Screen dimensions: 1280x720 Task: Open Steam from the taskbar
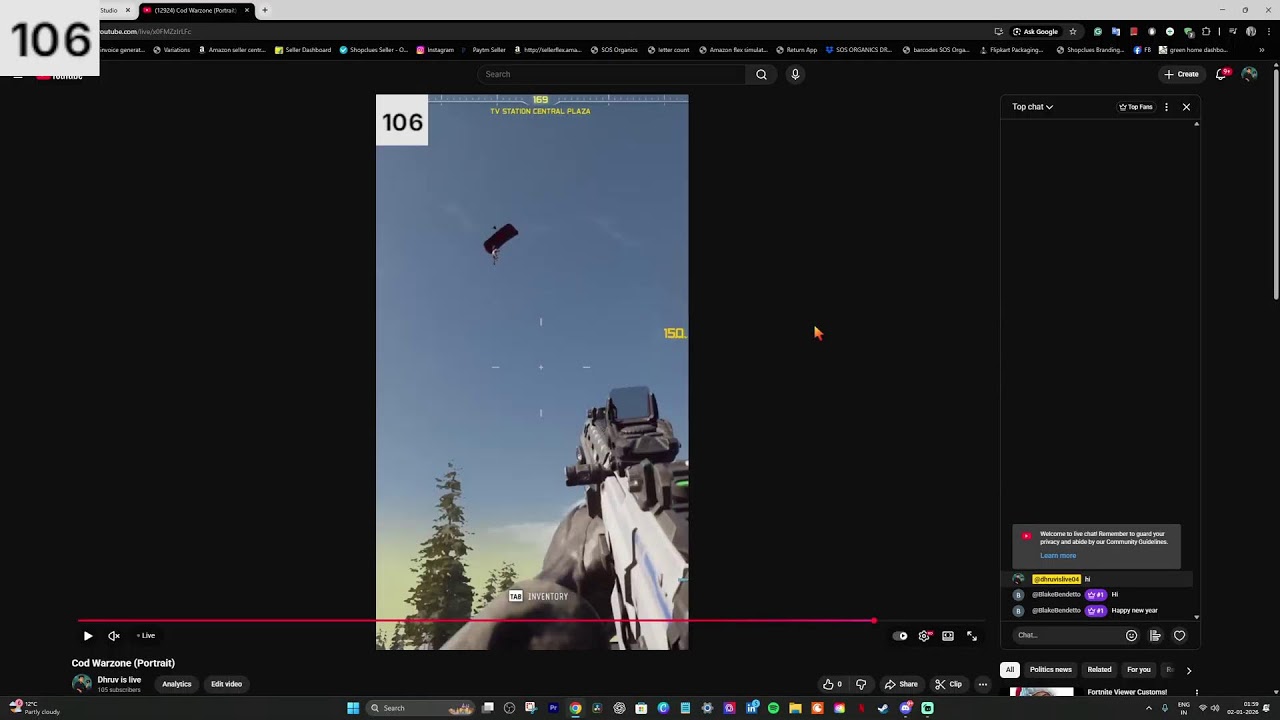pos(883,708)
